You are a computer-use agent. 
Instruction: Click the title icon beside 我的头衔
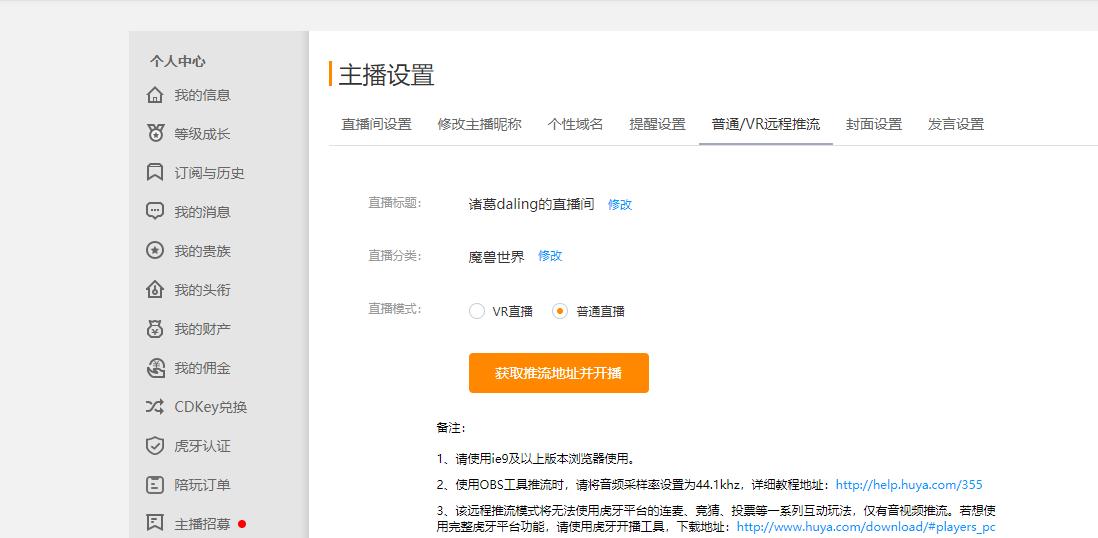155,290
